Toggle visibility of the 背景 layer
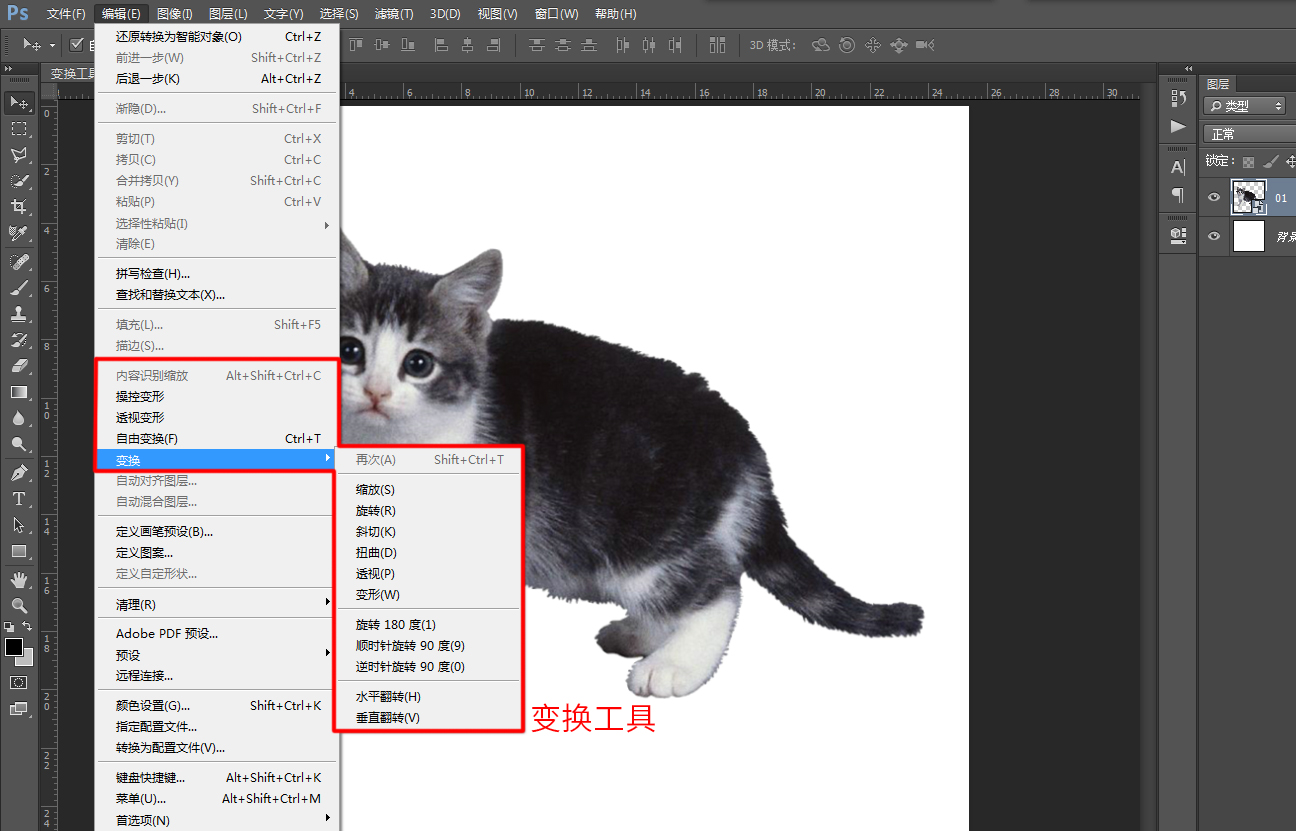The height and width of the screenshot is (831, 1296). pyautogui.click(x=1214, y=236)
